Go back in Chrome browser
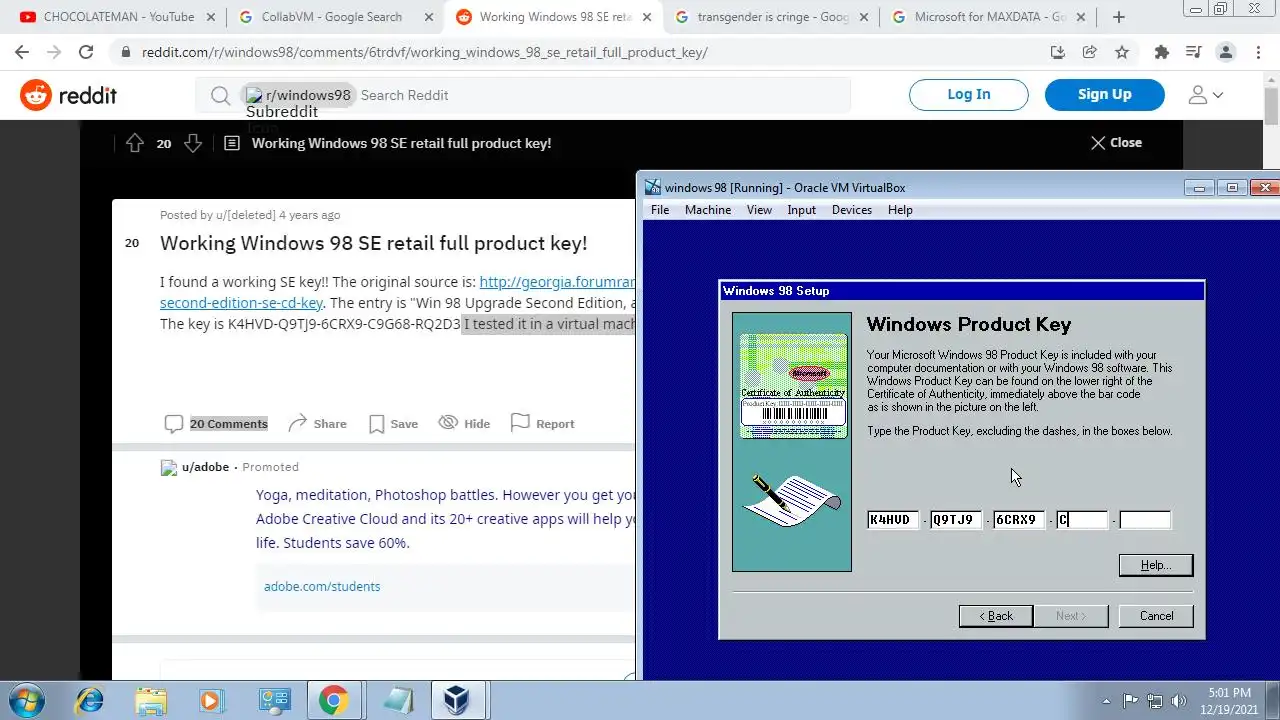 [x=22, y=52]
